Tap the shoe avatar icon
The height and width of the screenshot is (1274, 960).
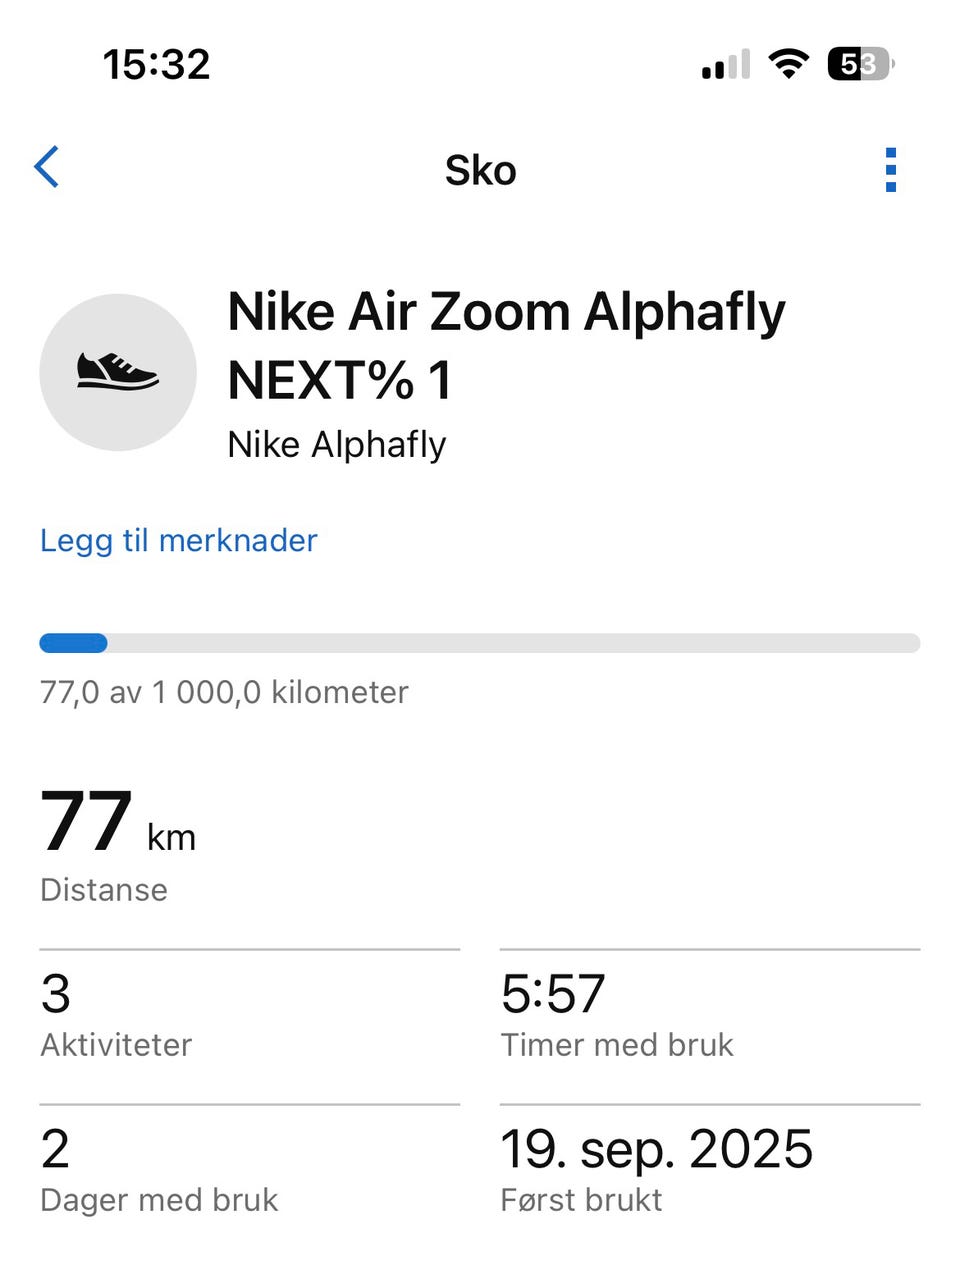[x=118, y=372]
